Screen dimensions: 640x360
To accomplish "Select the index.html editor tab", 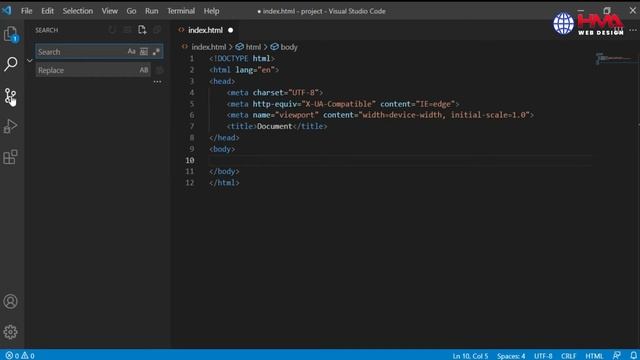I will click(206, 30).
